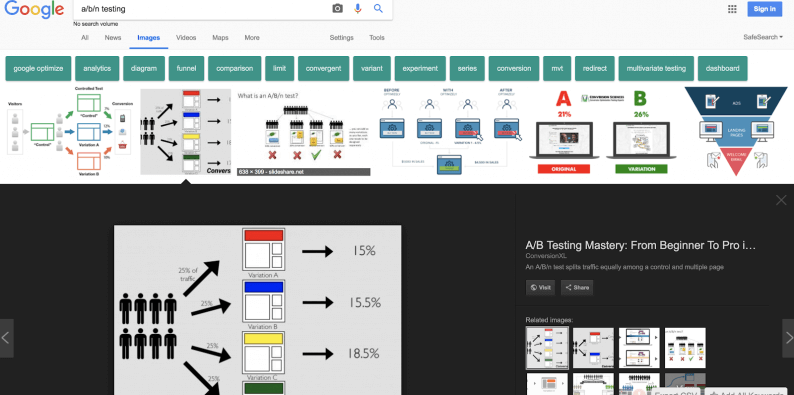Click the microphone voice search icon

click(358, 9)
